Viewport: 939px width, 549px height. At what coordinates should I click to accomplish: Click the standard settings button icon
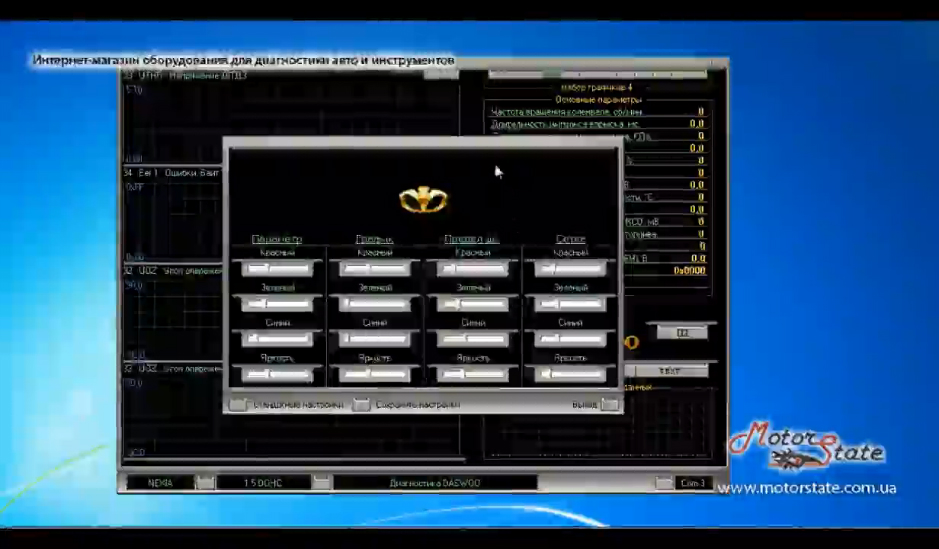(x=238, y=405)
